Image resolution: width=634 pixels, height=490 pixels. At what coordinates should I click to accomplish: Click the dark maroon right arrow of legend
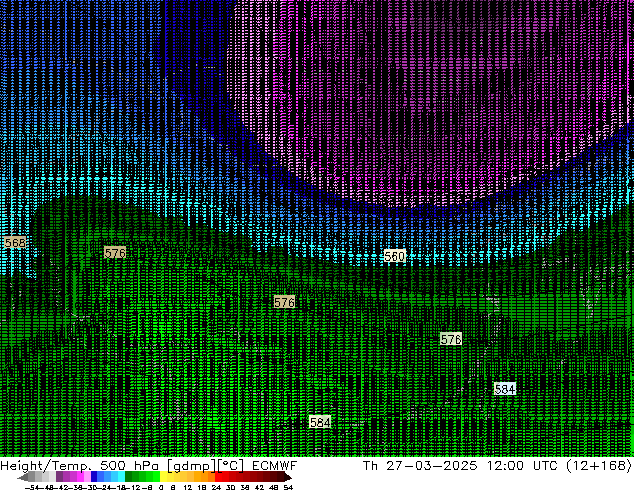[x=287, y=478]
